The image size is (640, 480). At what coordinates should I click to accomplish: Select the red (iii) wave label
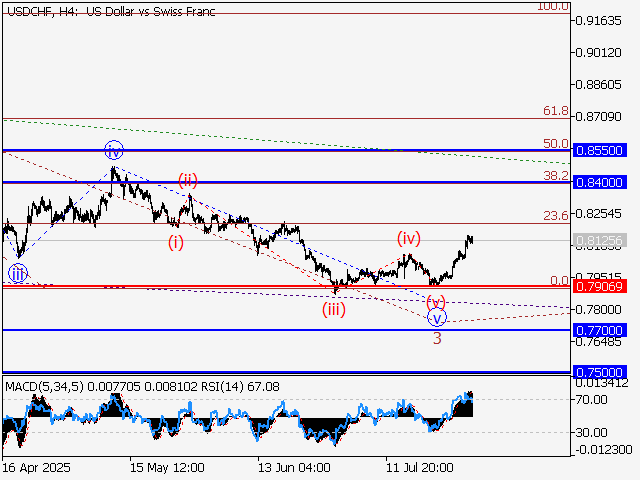tap(334, 309)
